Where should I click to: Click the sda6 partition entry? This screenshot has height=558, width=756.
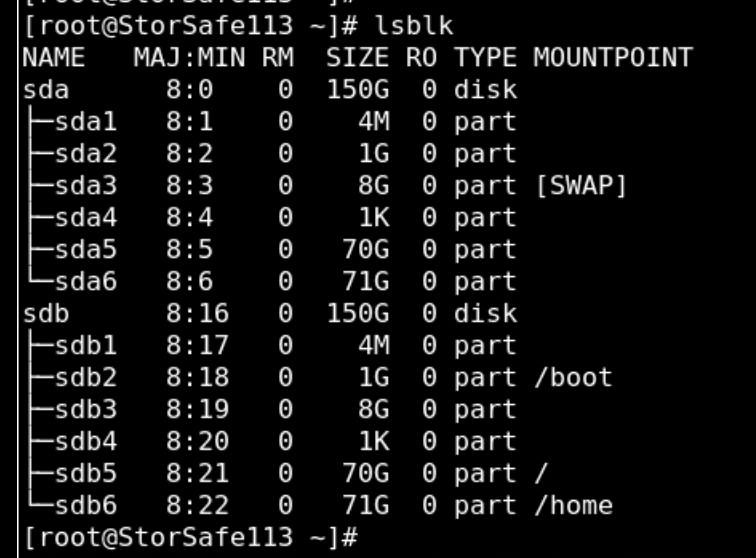[86, 281]
